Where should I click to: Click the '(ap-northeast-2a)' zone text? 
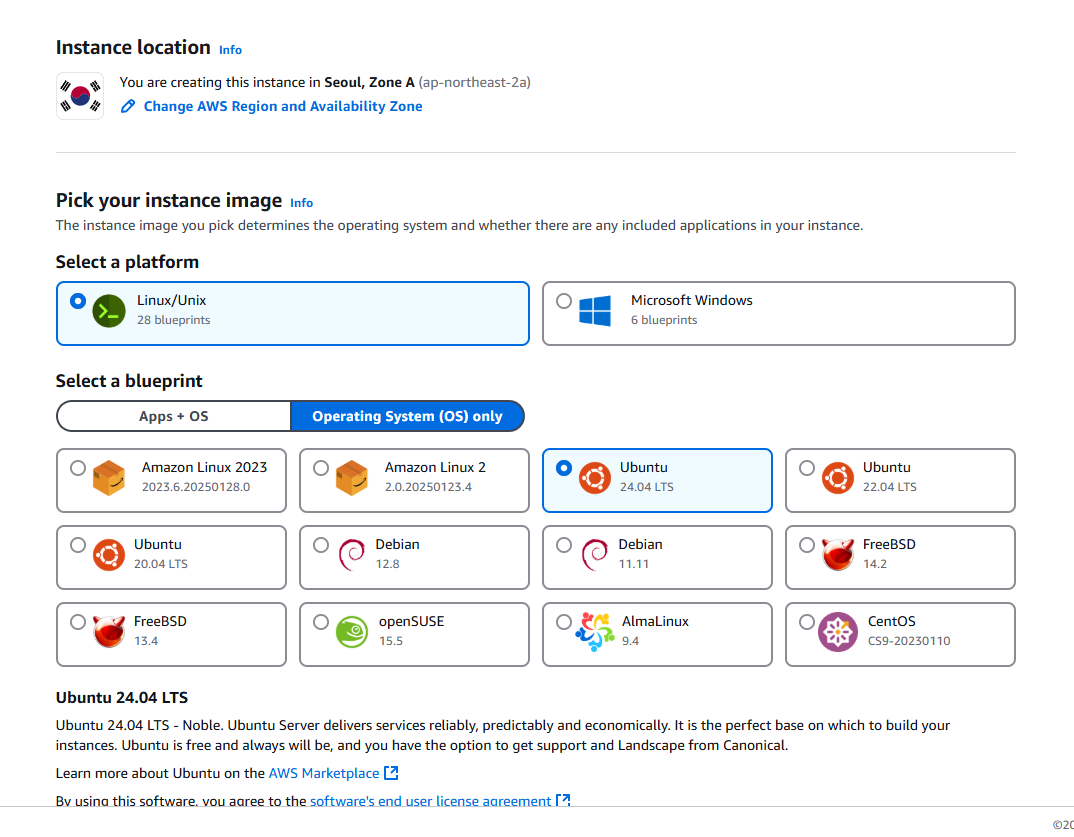point(475,82)
